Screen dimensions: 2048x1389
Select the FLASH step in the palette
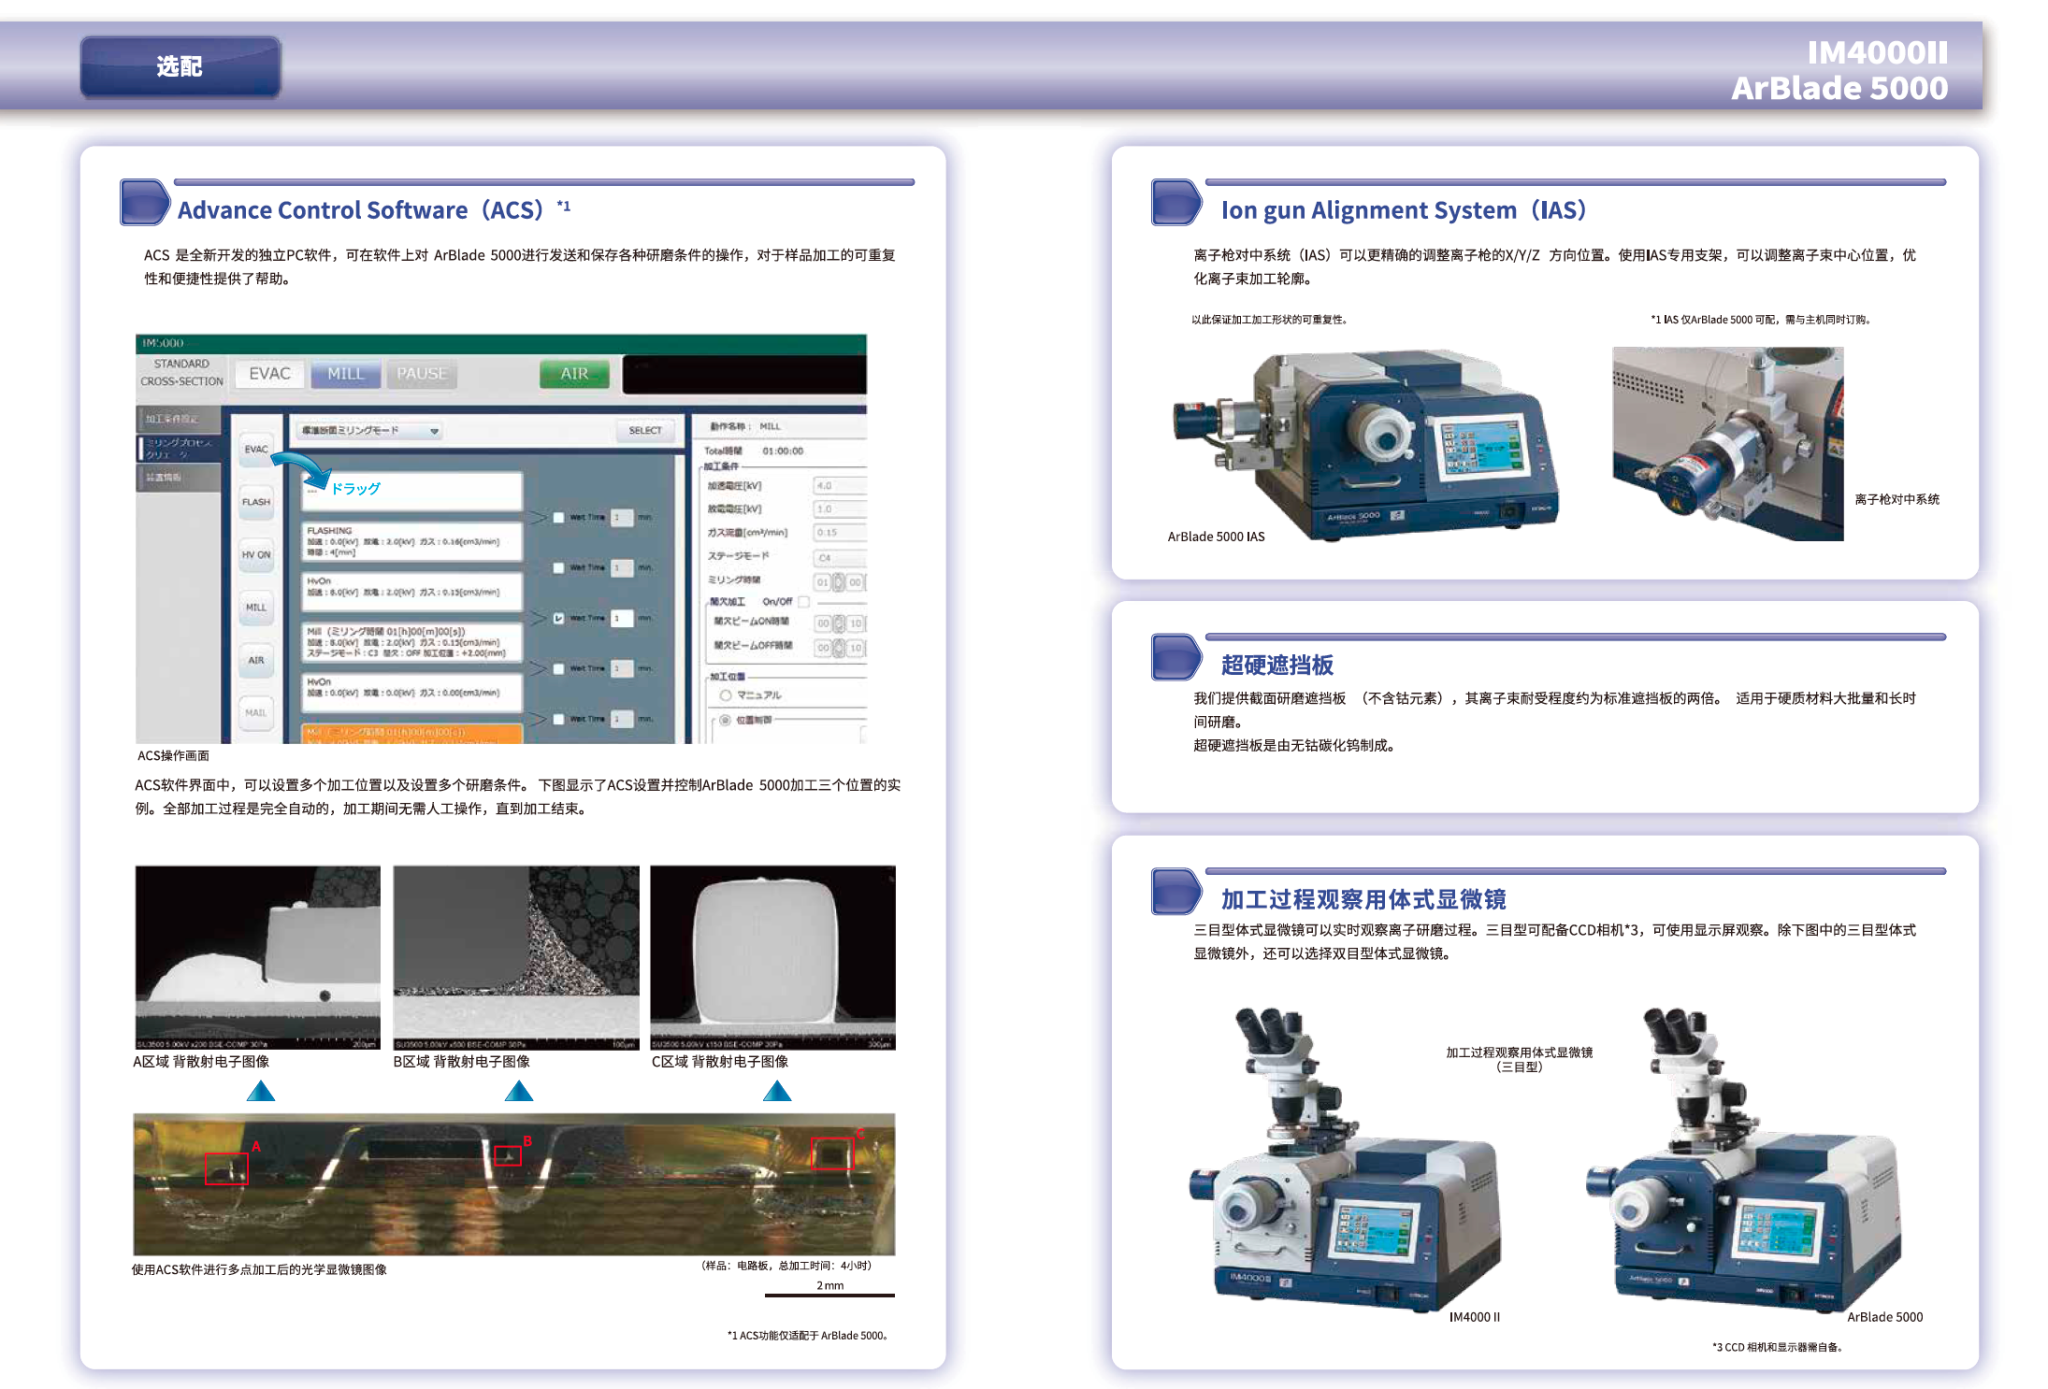pos(257,502)
